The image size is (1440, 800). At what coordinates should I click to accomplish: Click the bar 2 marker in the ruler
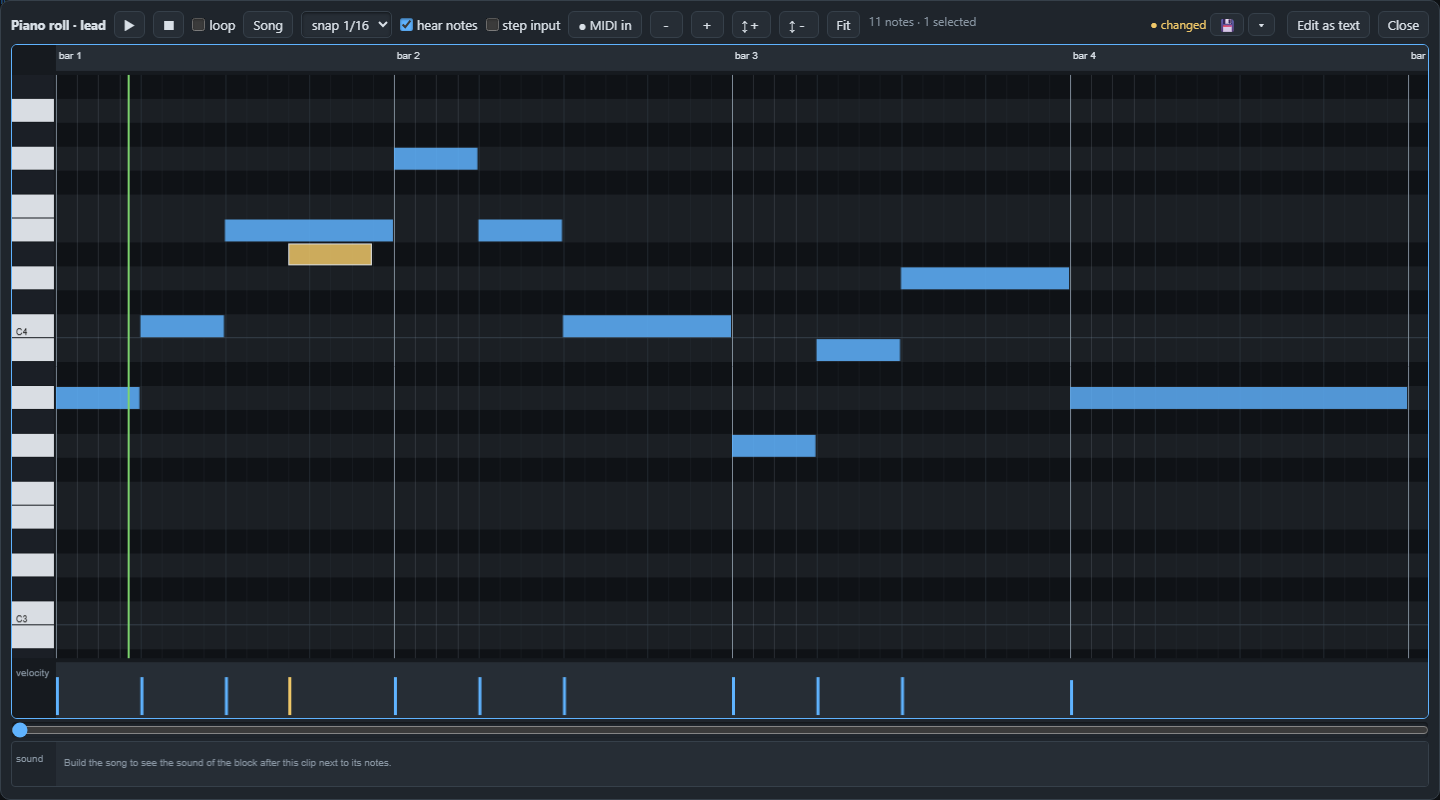408,56
